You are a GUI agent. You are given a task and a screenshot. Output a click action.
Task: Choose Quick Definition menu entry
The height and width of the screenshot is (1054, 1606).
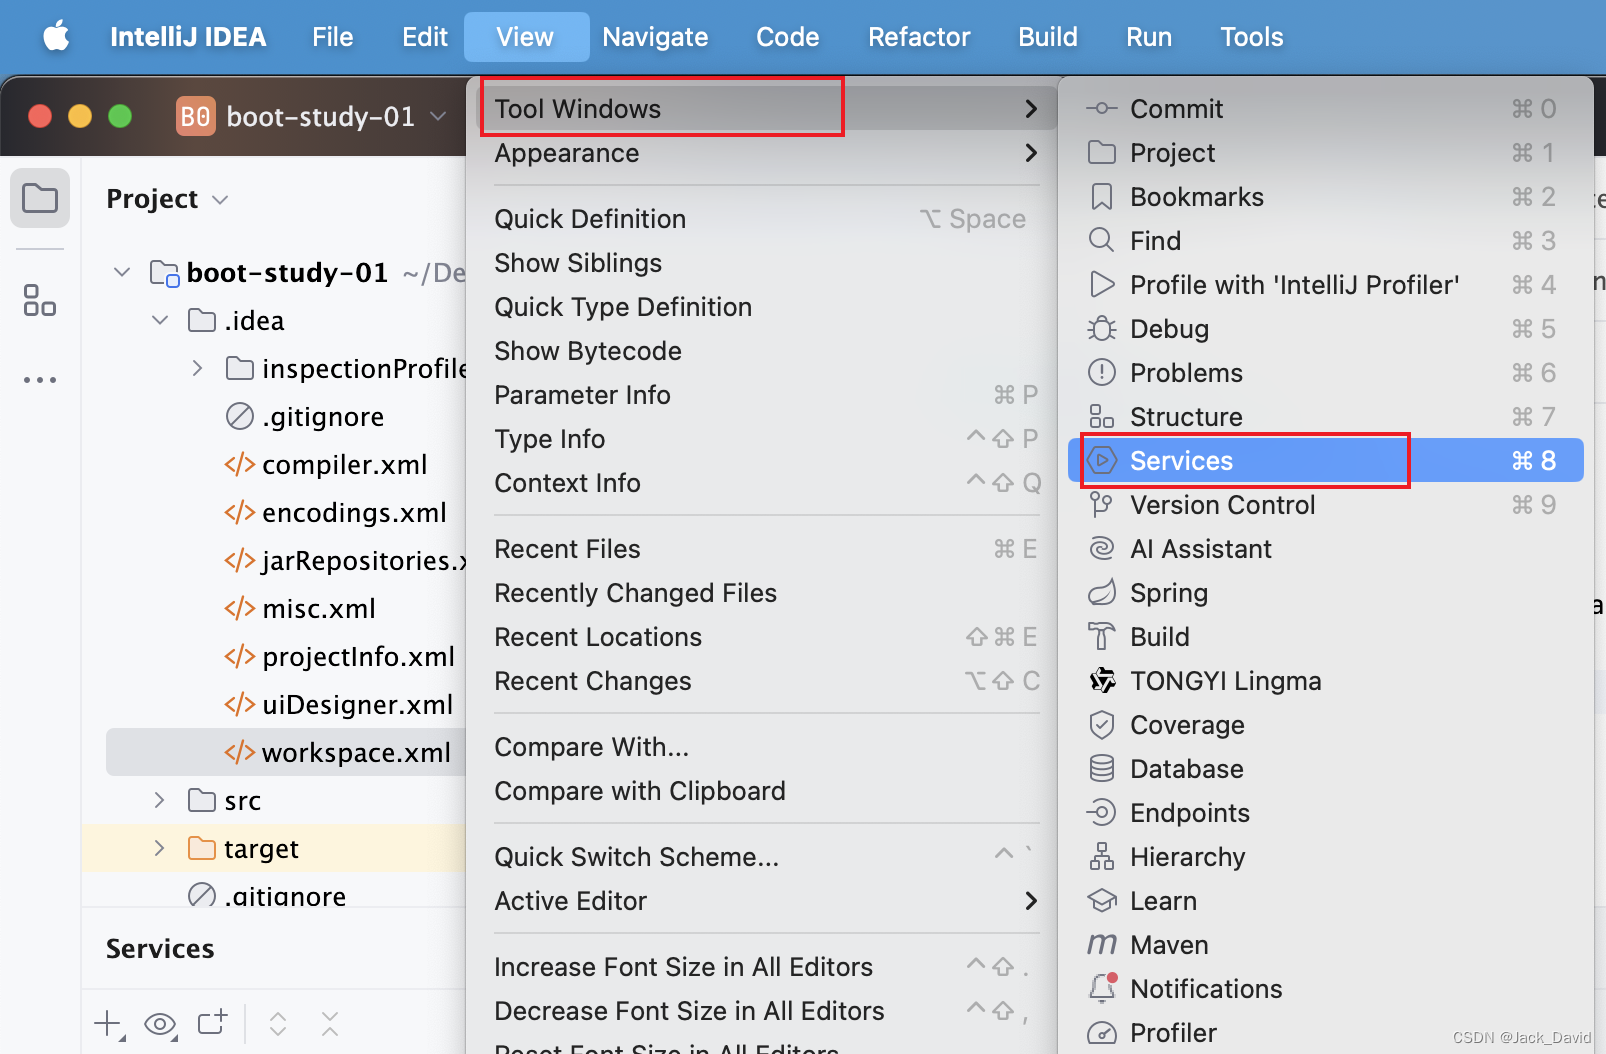(x=766, y=219)
